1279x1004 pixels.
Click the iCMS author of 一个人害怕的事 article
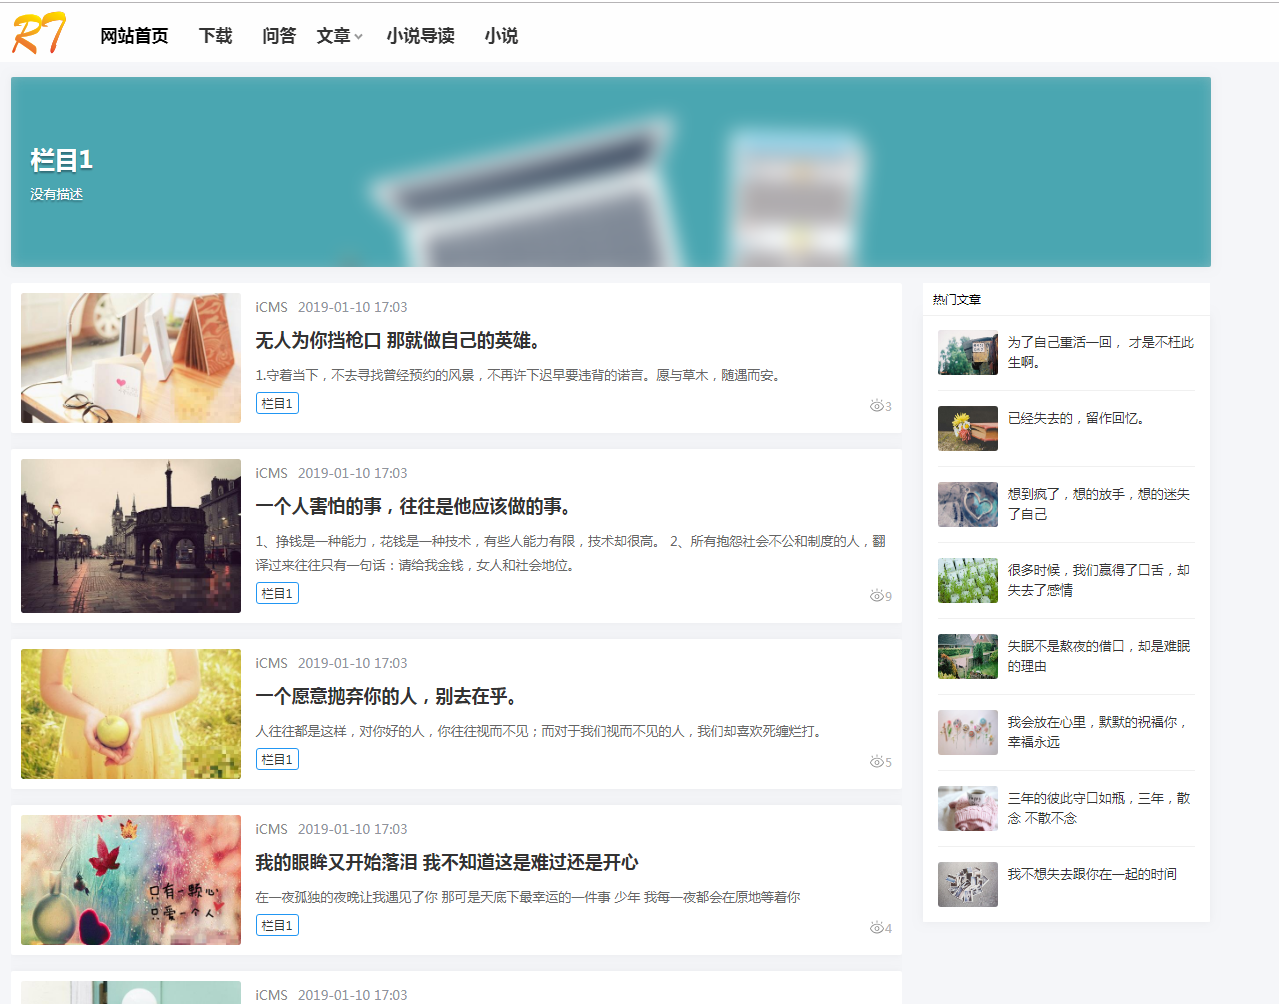271,473
